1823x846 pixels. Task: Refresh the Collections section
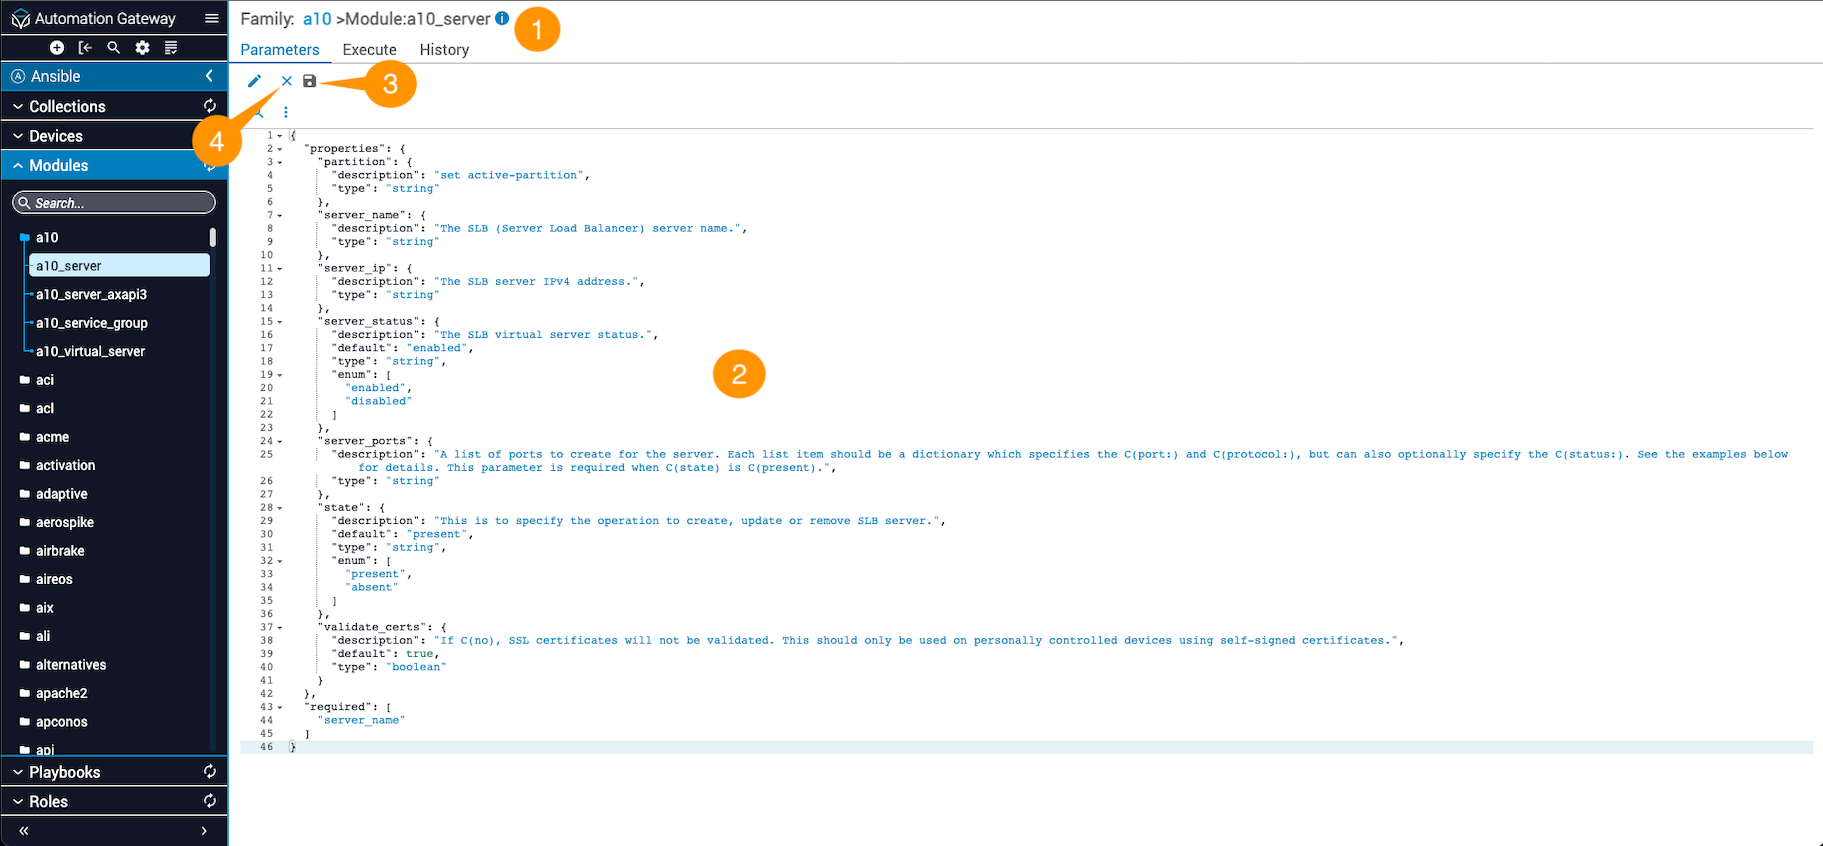tap(210, 106)
